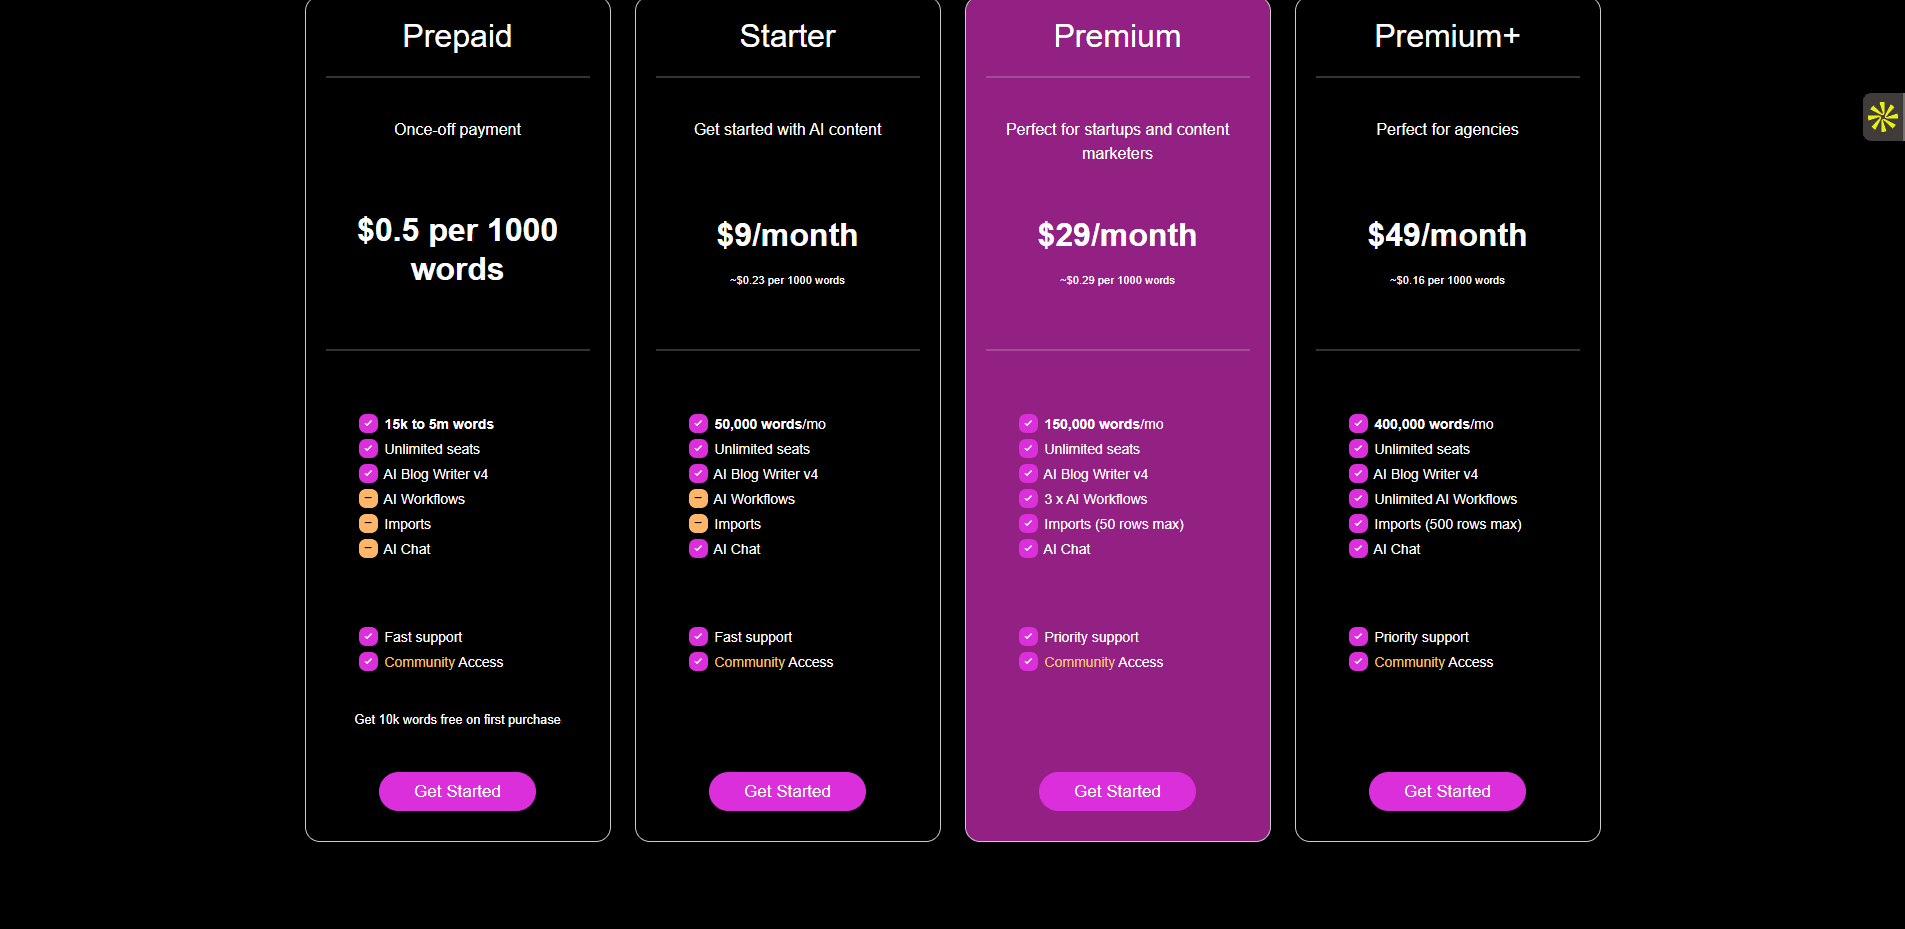Click the checkmark icon beside 50,000 words/mo
The height and width of the screenshot is (929, 1905).
tap(698, 424)
